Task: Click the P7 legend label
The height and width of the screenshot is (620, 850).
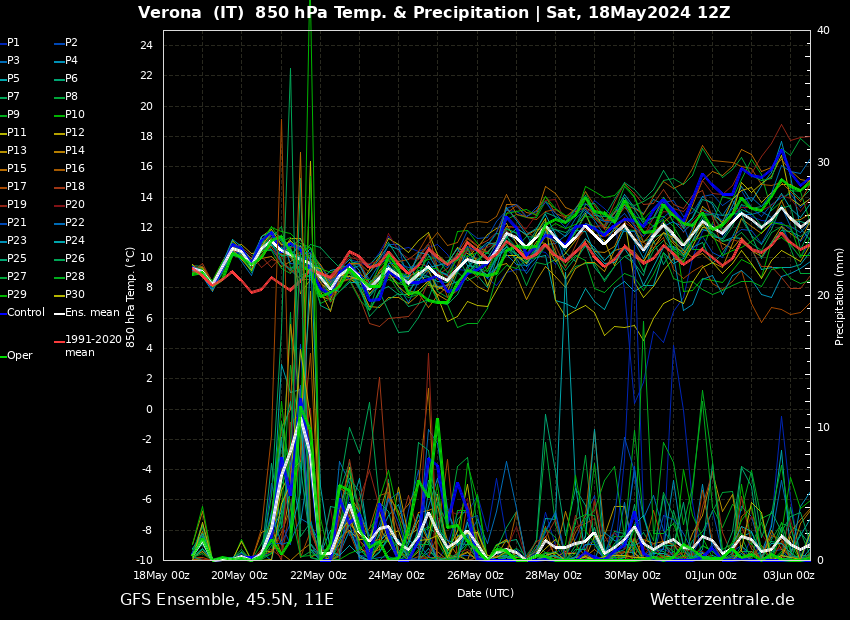Action: (x=13, y=96)
